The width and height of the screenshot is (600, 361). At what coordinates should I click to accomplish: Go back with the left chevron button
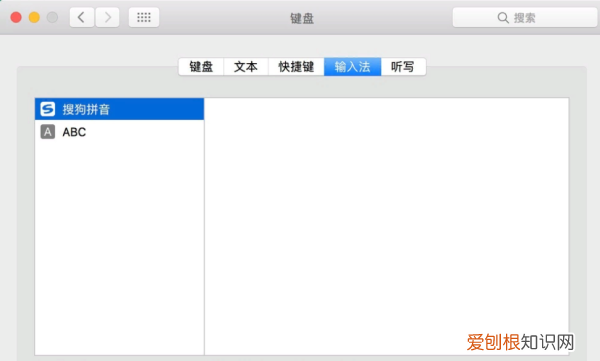[82, 17]
